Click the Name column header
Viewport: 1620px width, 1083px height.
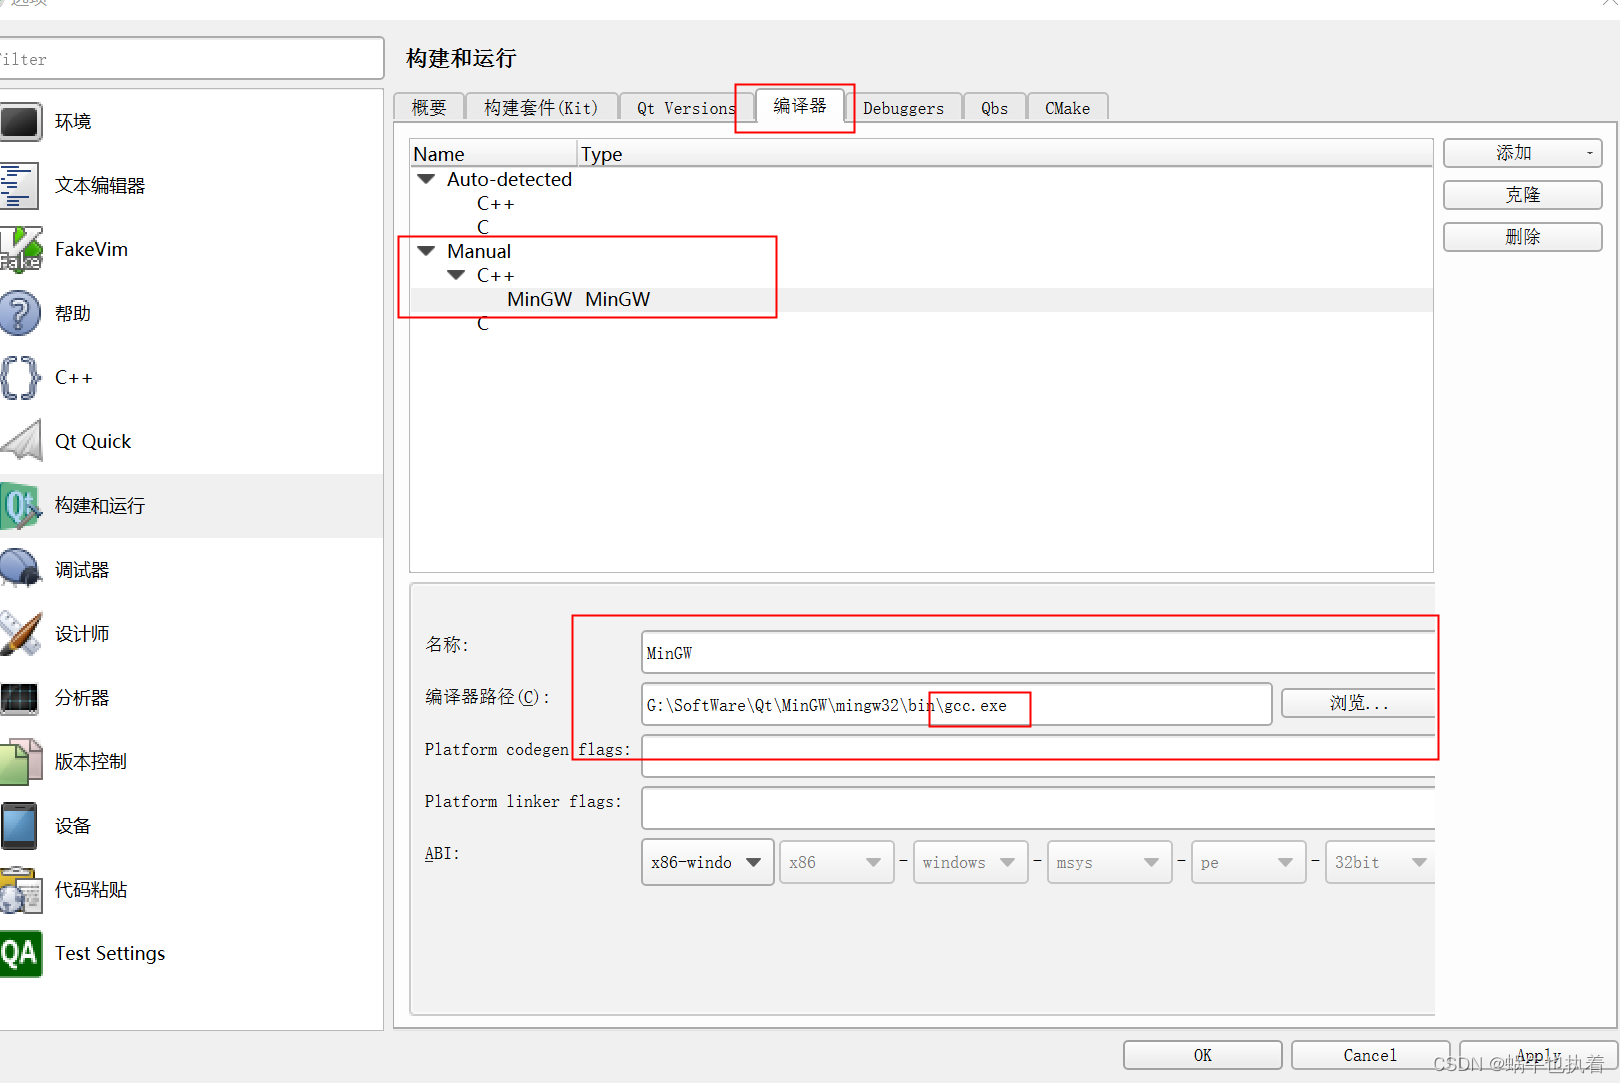494,154
